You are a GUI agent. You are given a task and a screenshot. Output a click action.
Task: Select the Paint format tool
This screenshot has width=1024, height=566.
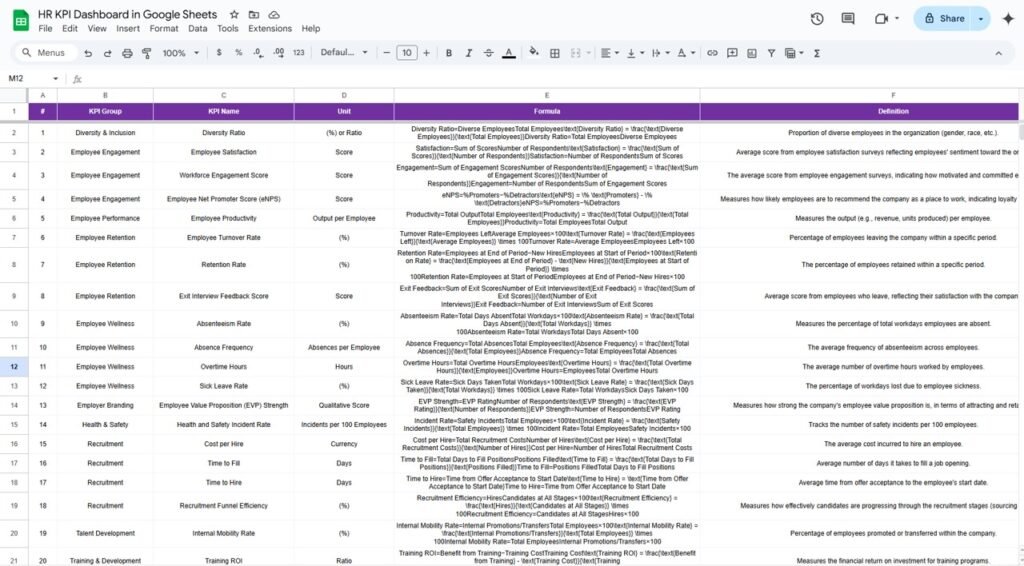[x=147, y=53]
